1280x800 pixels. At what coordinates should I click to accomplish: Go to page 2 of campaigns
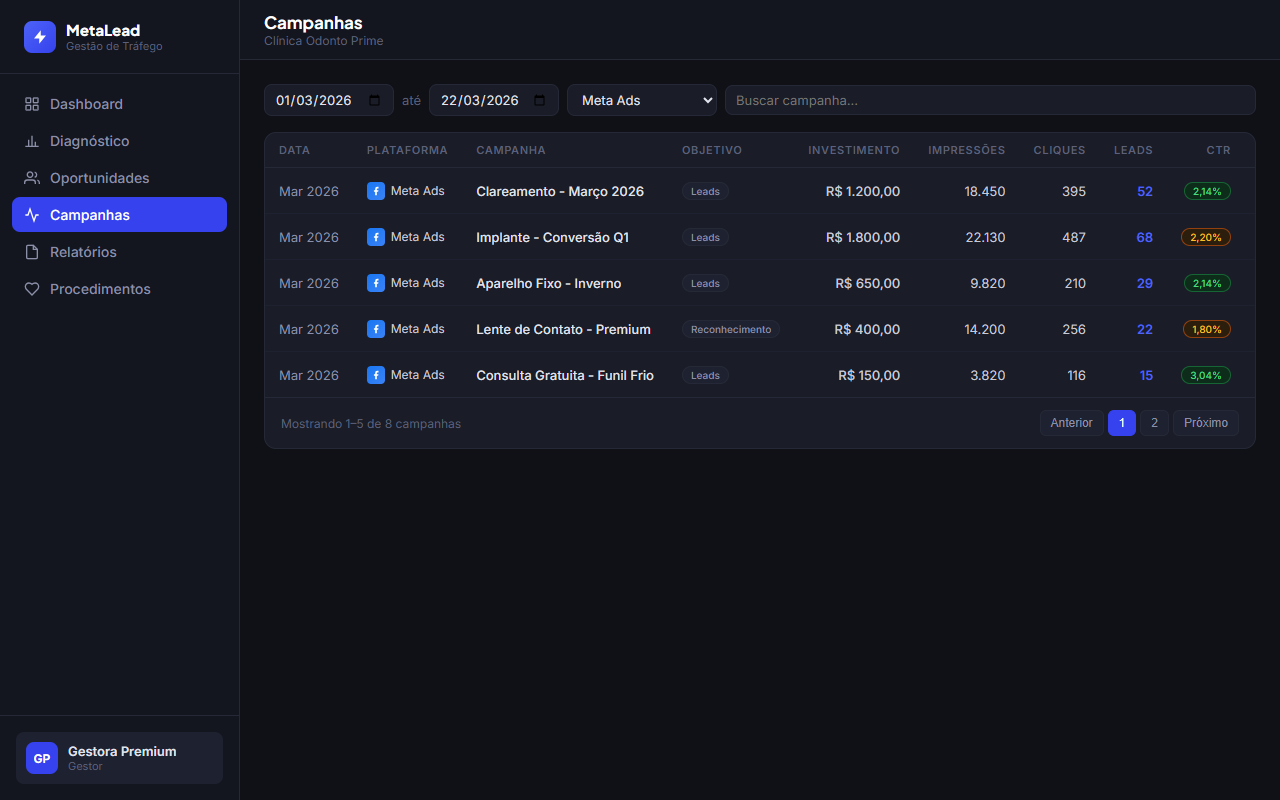[1154, 423]
